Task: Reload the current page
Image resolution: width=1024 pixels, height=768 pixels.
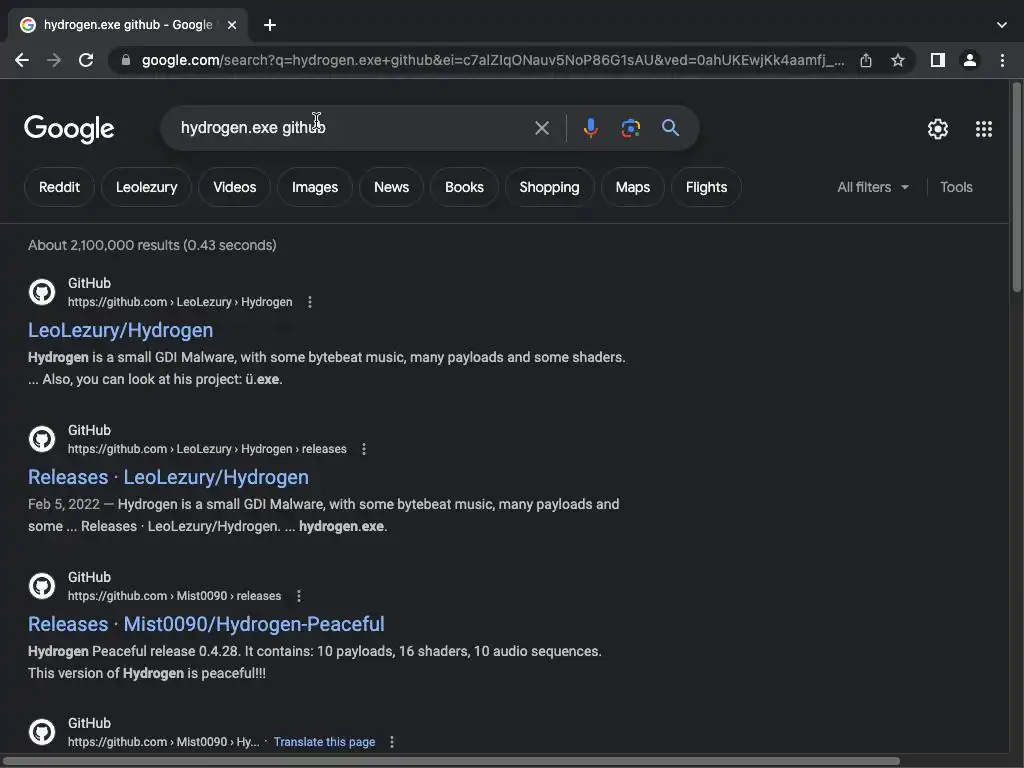Action: (x=86, y=60)
